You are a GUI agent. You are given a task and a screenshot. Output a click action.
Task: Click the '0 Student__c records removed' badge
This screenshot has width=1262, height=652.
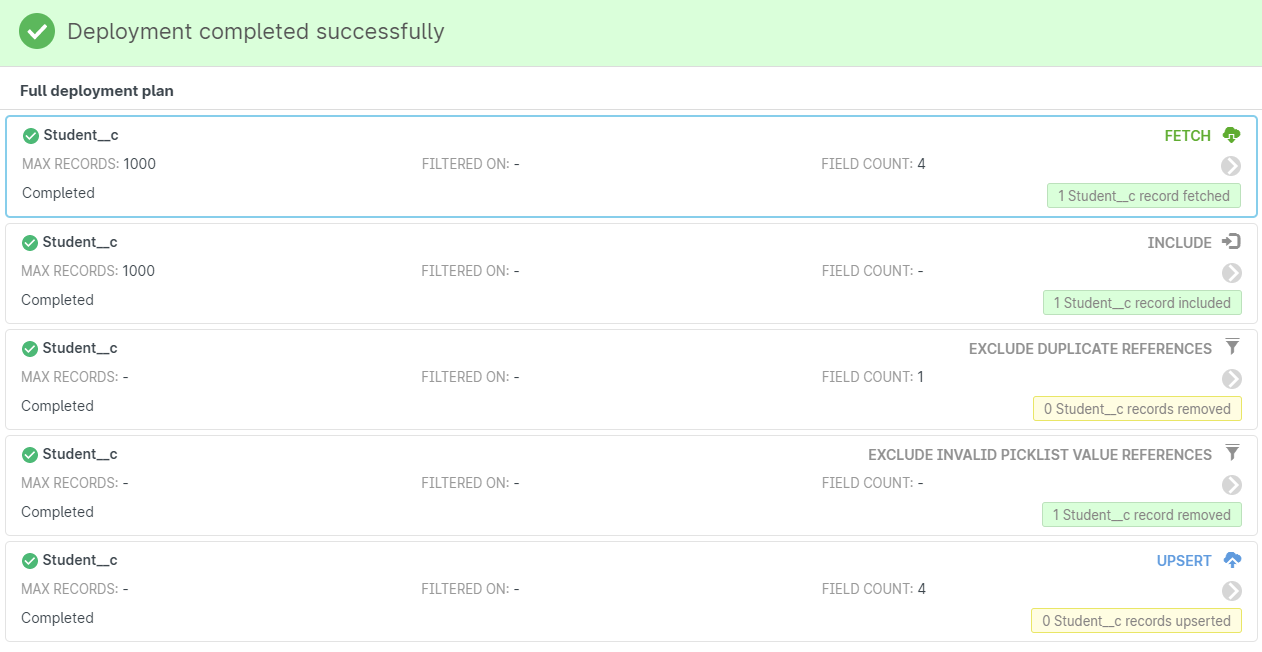(1137, 409)
